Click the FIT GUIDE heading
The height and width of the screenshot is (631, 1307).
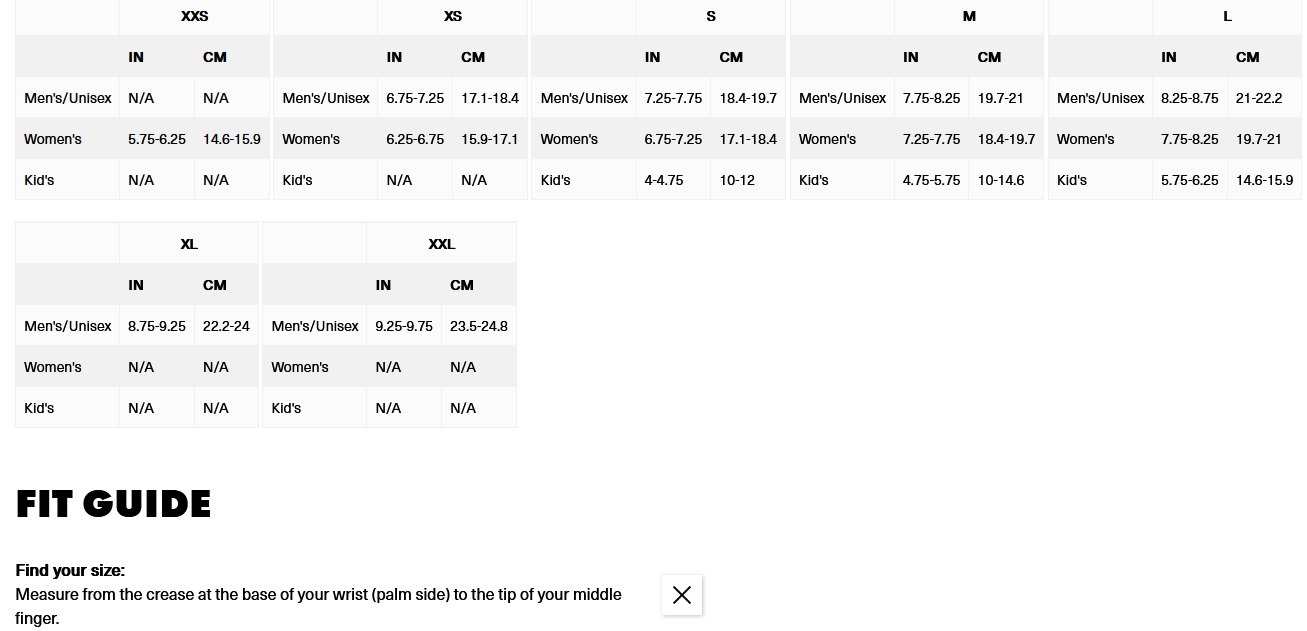click(x=114, y=503)
